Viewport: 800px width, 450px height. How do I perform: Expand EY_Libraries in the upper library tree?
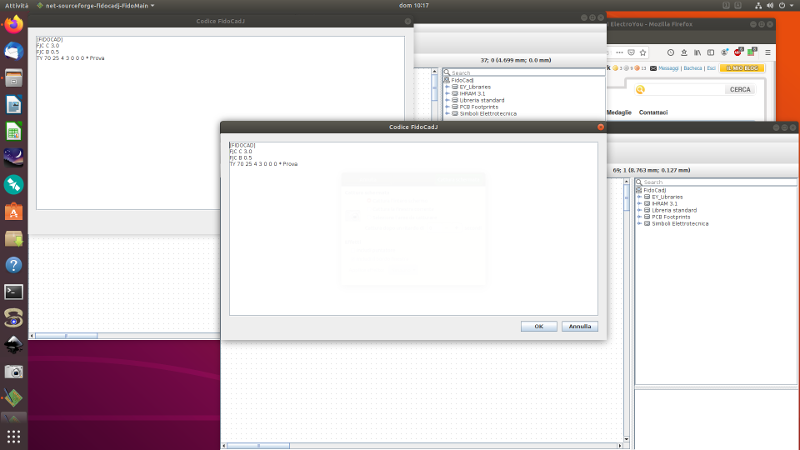(447, 87)
